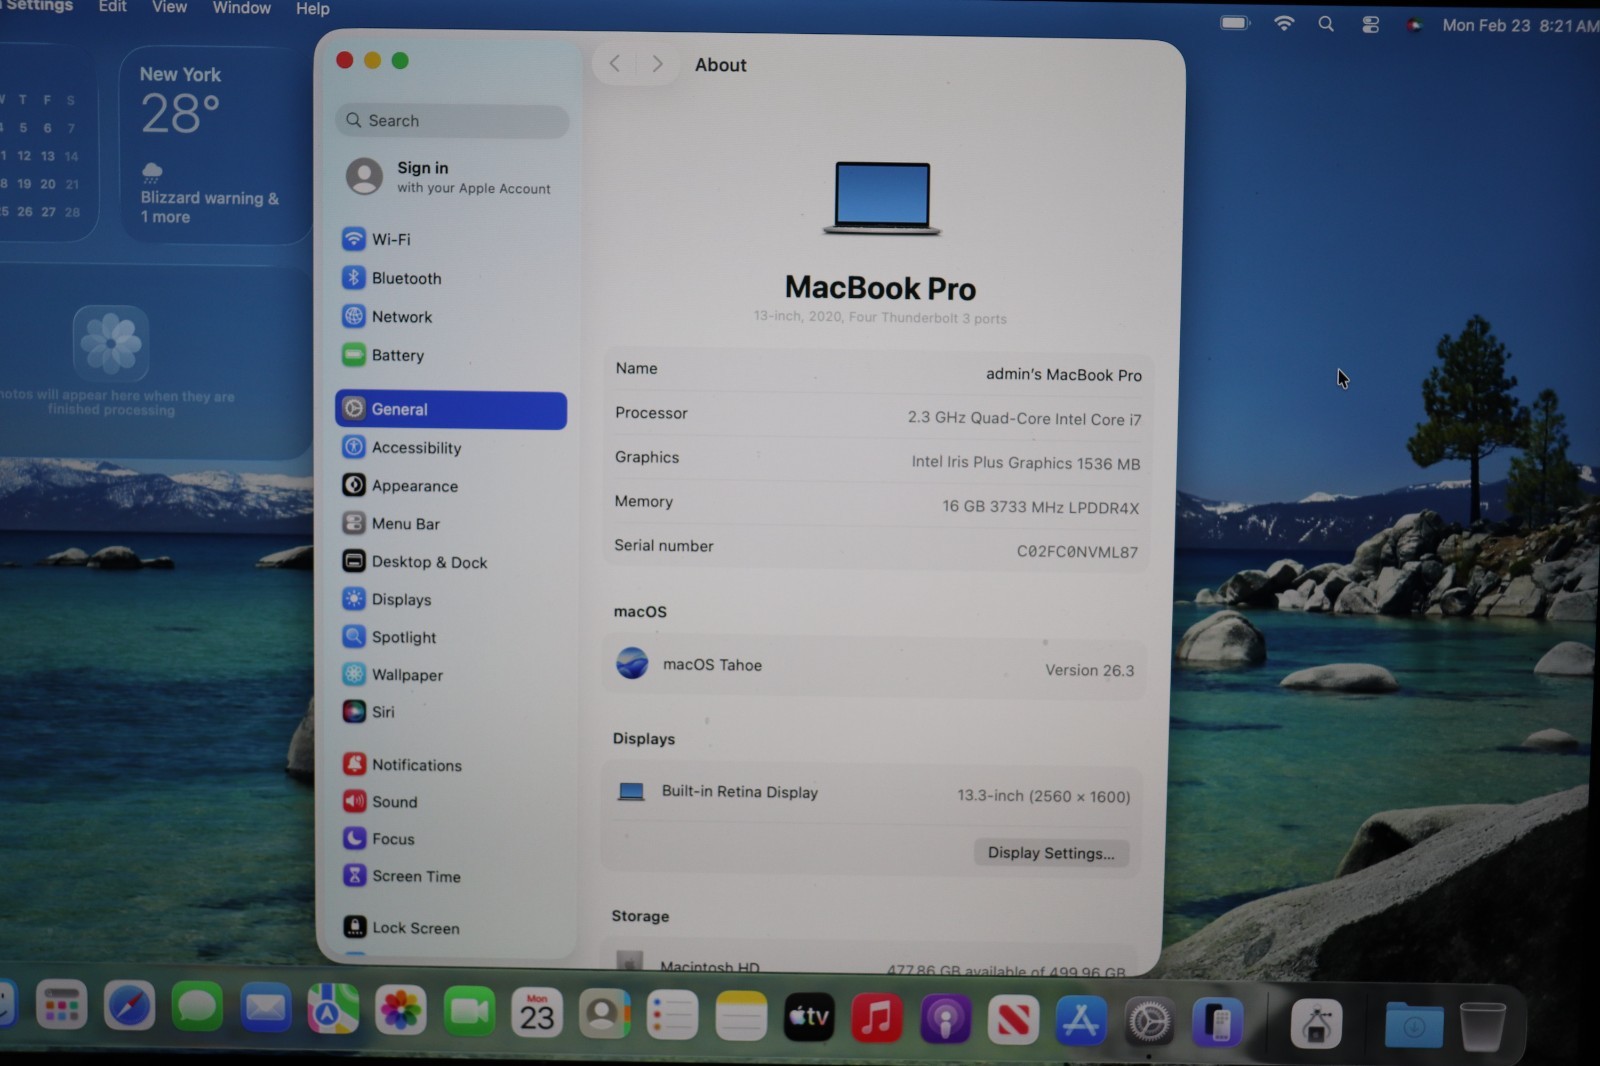
Task: Open News from the Dock
Action: pyautogui.click(x=1013, y=1021)
